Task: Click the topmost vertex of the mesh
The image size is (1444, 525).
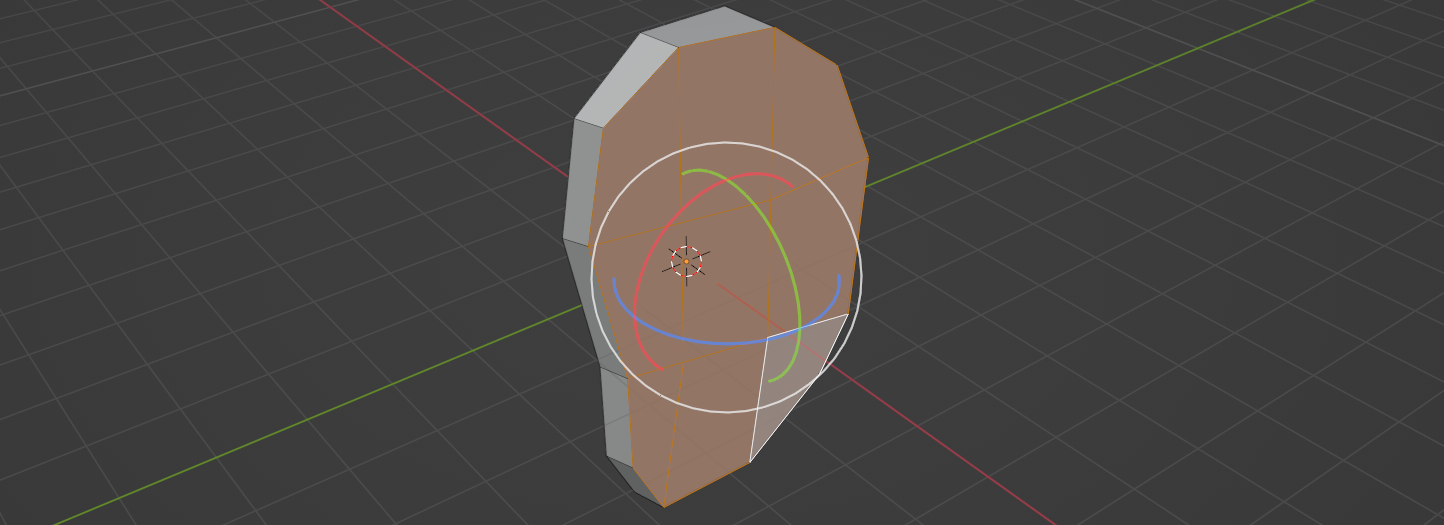Action: [725, 7]
